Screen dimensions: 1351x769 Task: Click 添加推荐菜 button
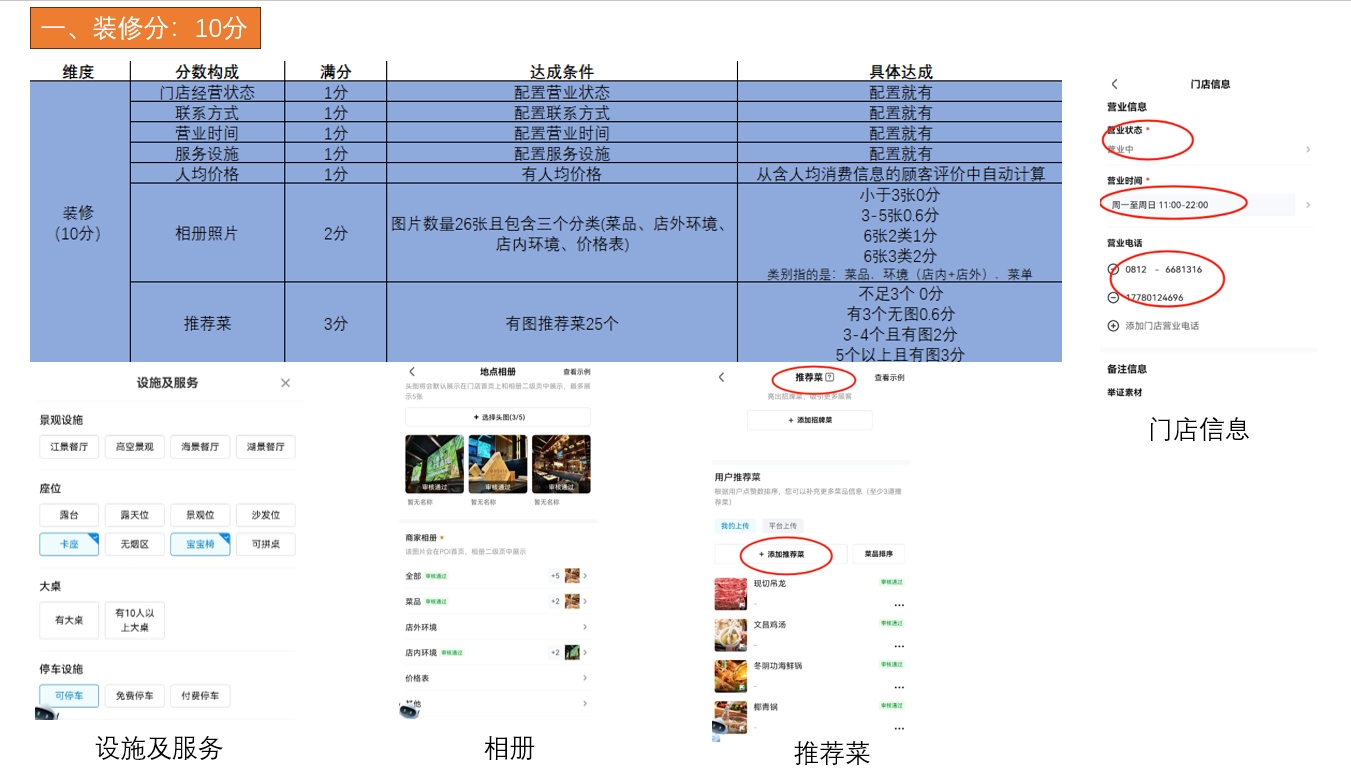(x=781, y=554)
